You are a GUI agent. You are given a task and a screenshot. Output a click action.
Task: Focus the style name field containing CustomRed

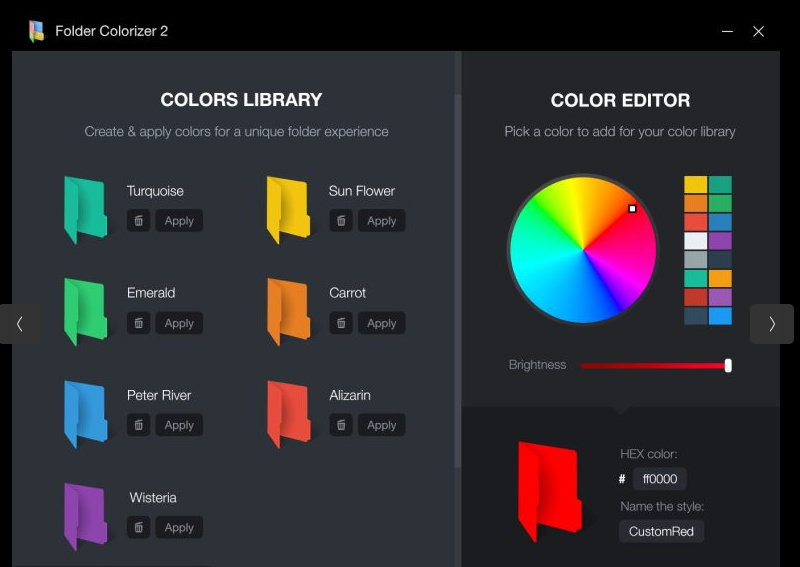tap(661, 531)
